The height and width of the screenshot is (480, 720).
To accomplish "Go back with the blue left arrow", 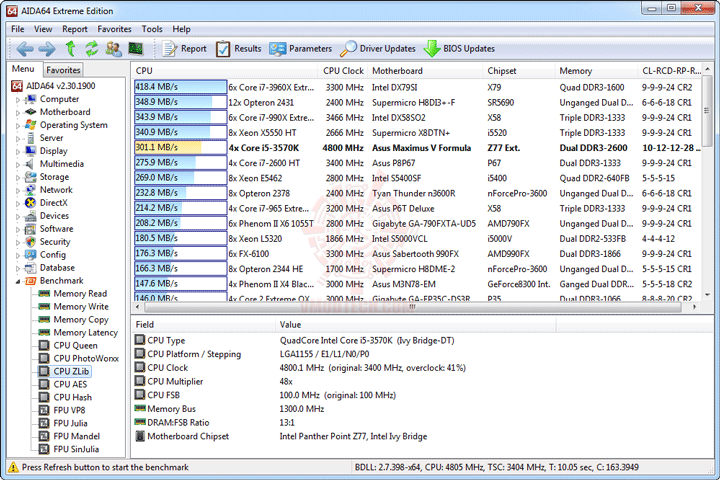I will pos(25,49).
